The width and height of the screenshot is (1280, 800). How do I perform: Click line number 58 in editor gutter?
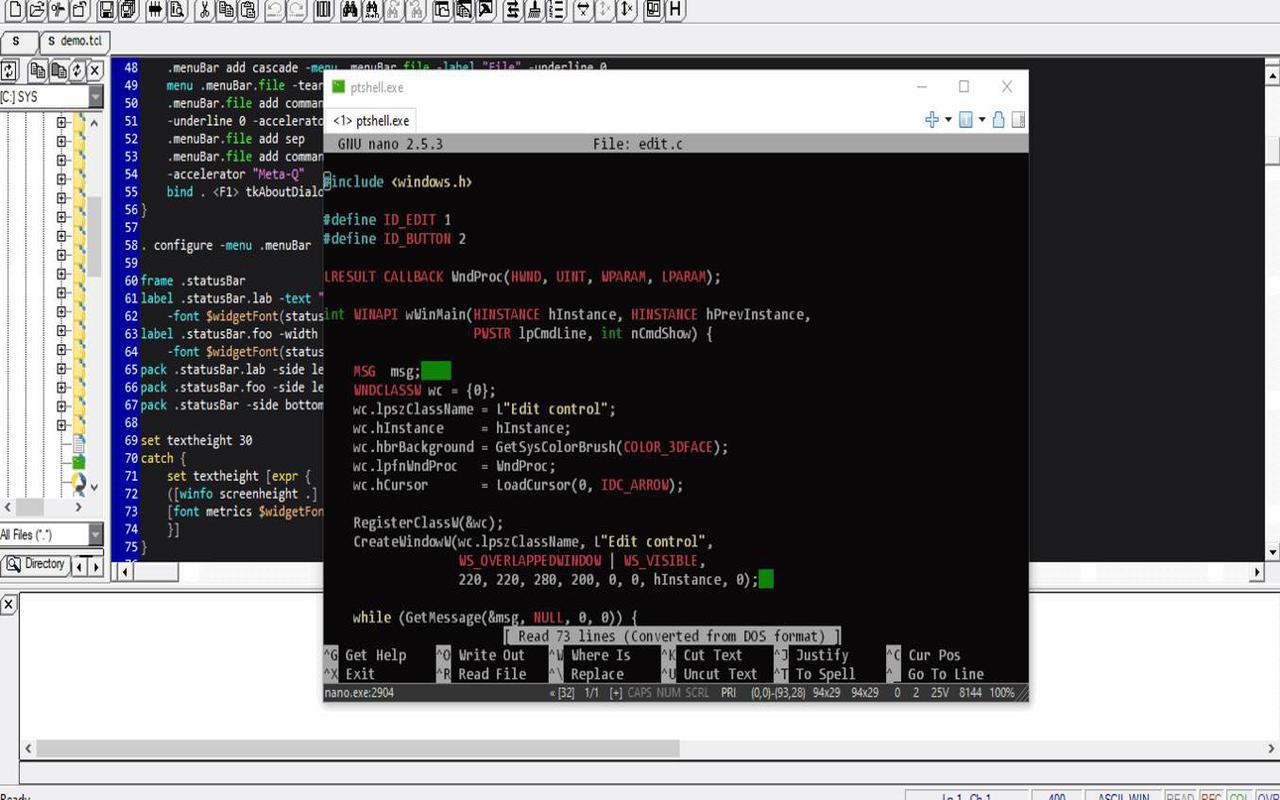click(131, 245)
